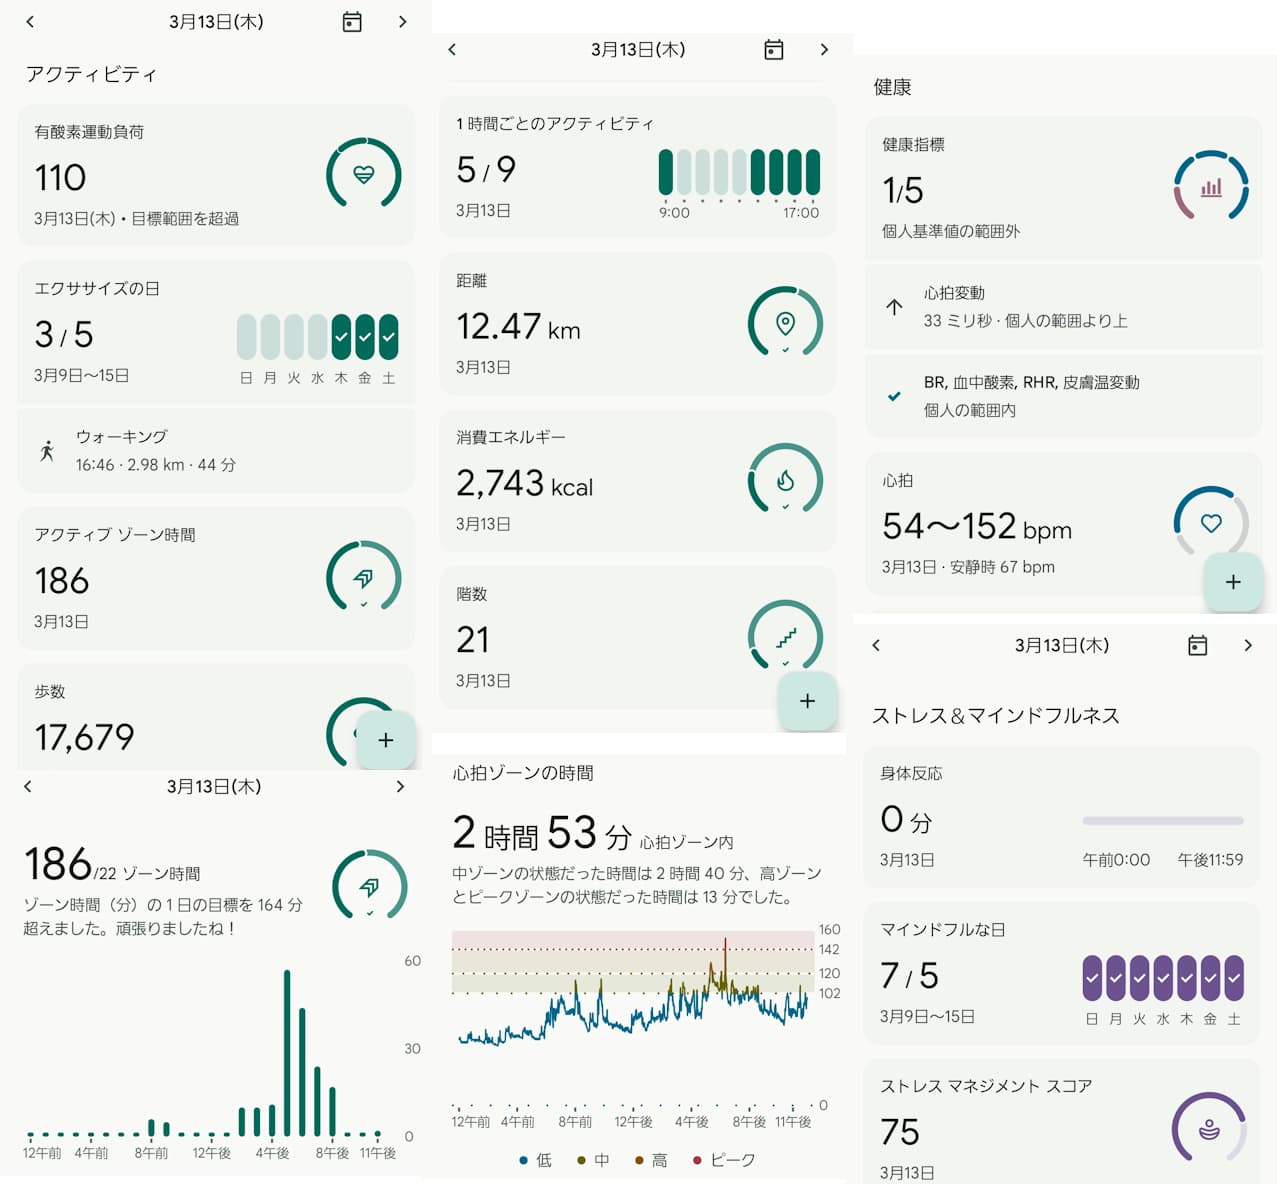Click the calories flame gauge icon

pyautogui.click(x=786, y=480)
